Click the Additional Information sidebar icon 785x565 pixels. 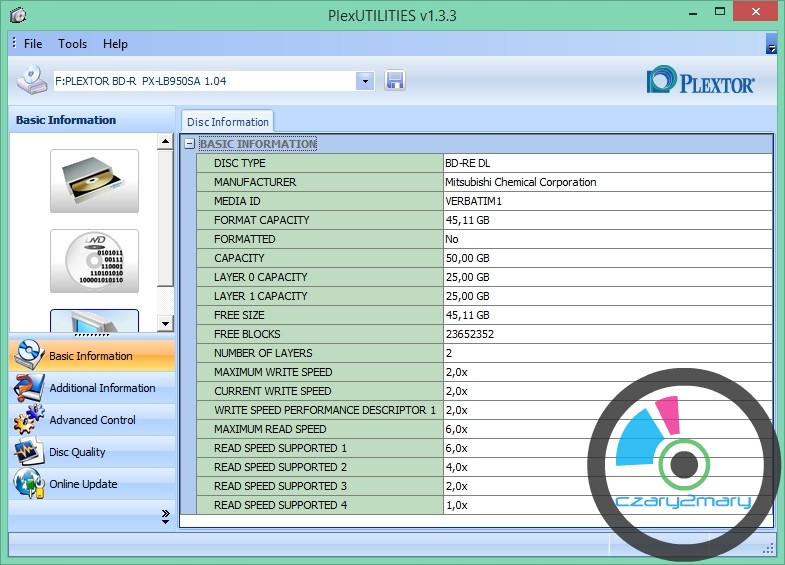pyautogui.click(x=28, y=388)
